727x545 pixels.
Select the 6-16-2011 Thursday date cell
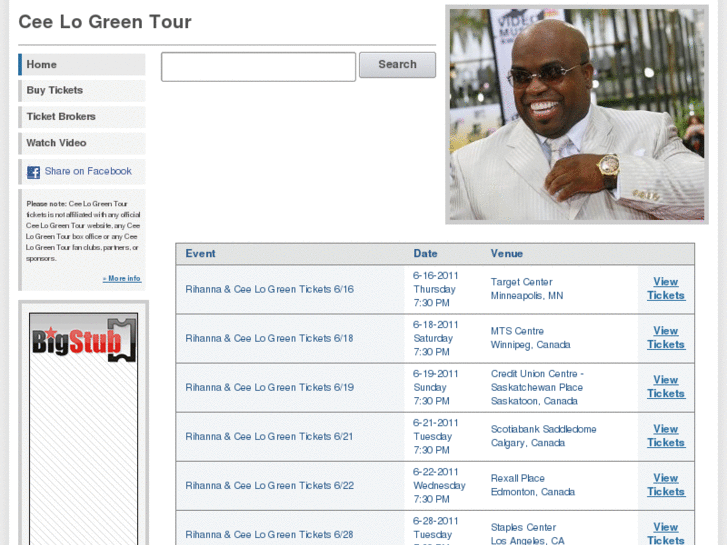(x=436, y=289)
